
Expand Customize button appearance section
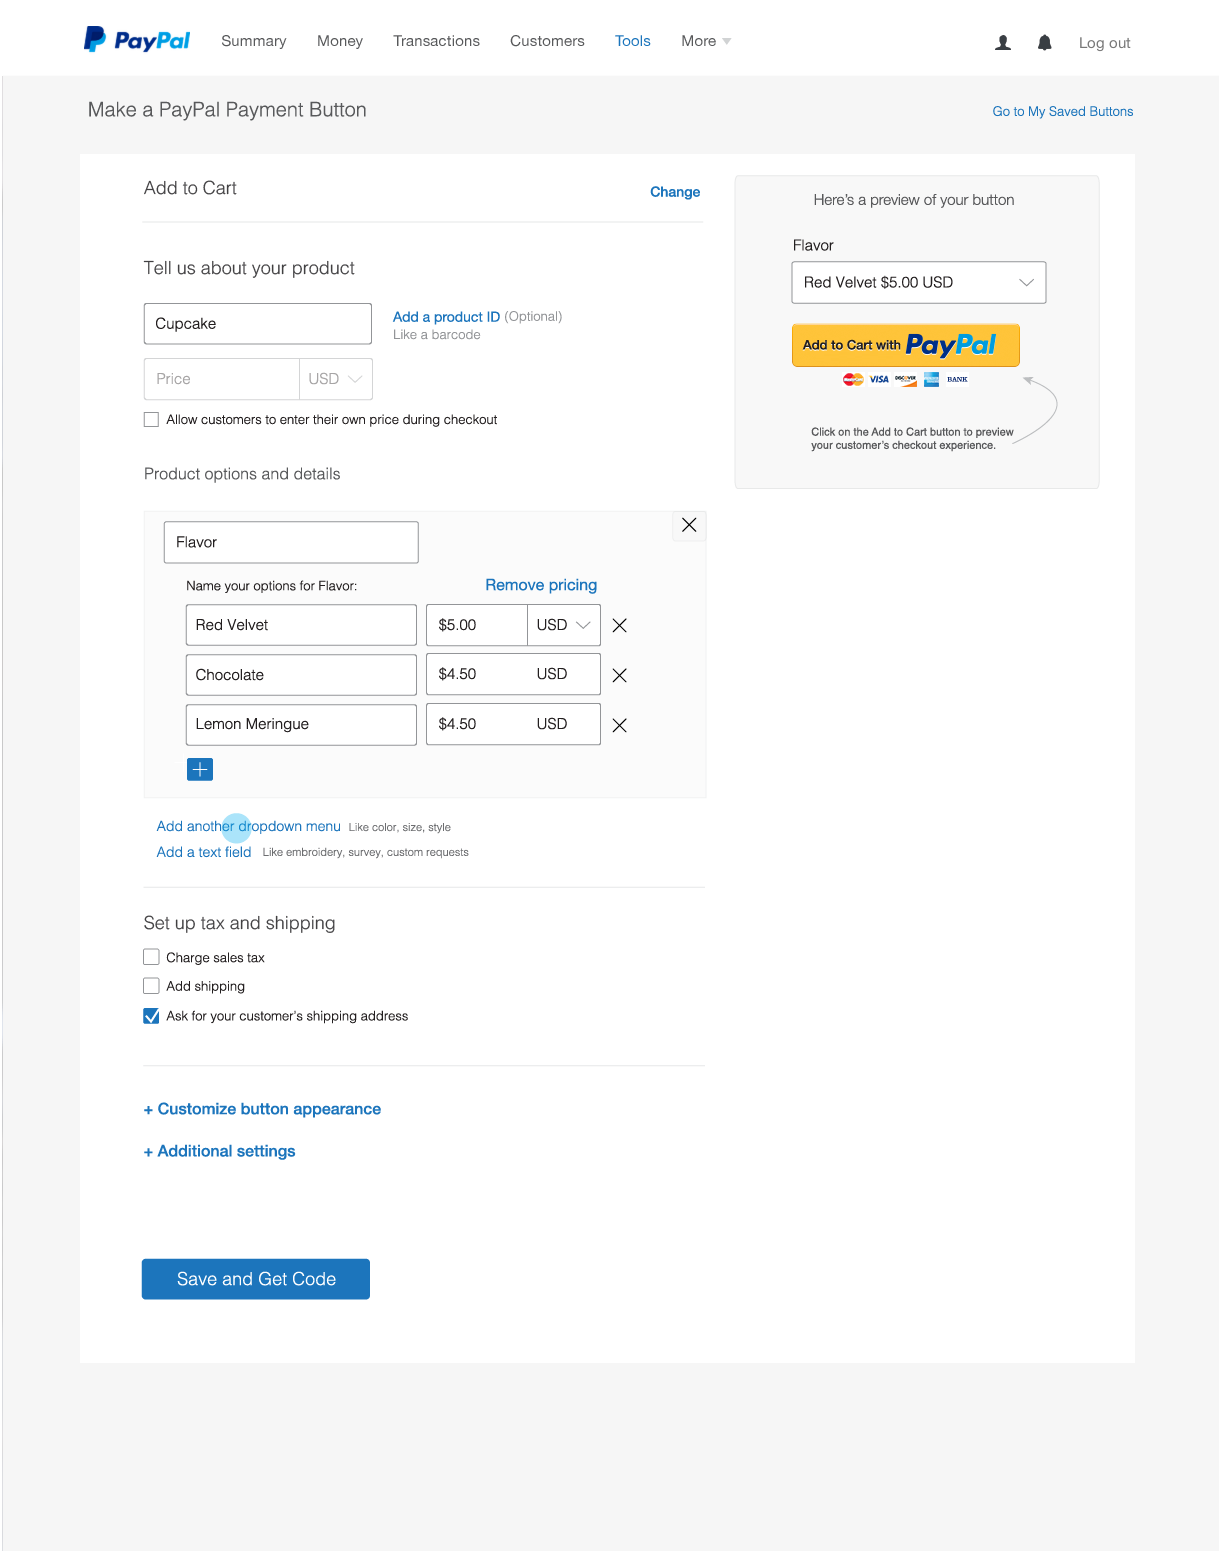(x=262, y=1109)
